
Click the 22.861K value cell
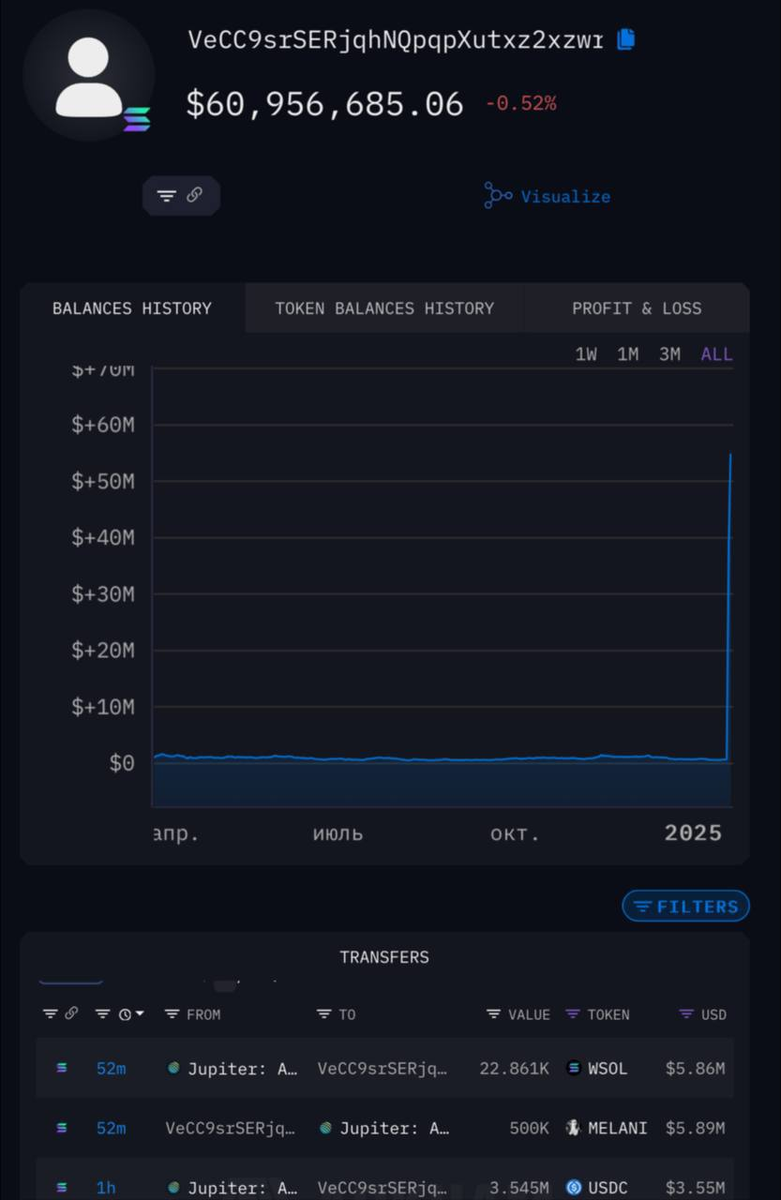(514, 1068)
